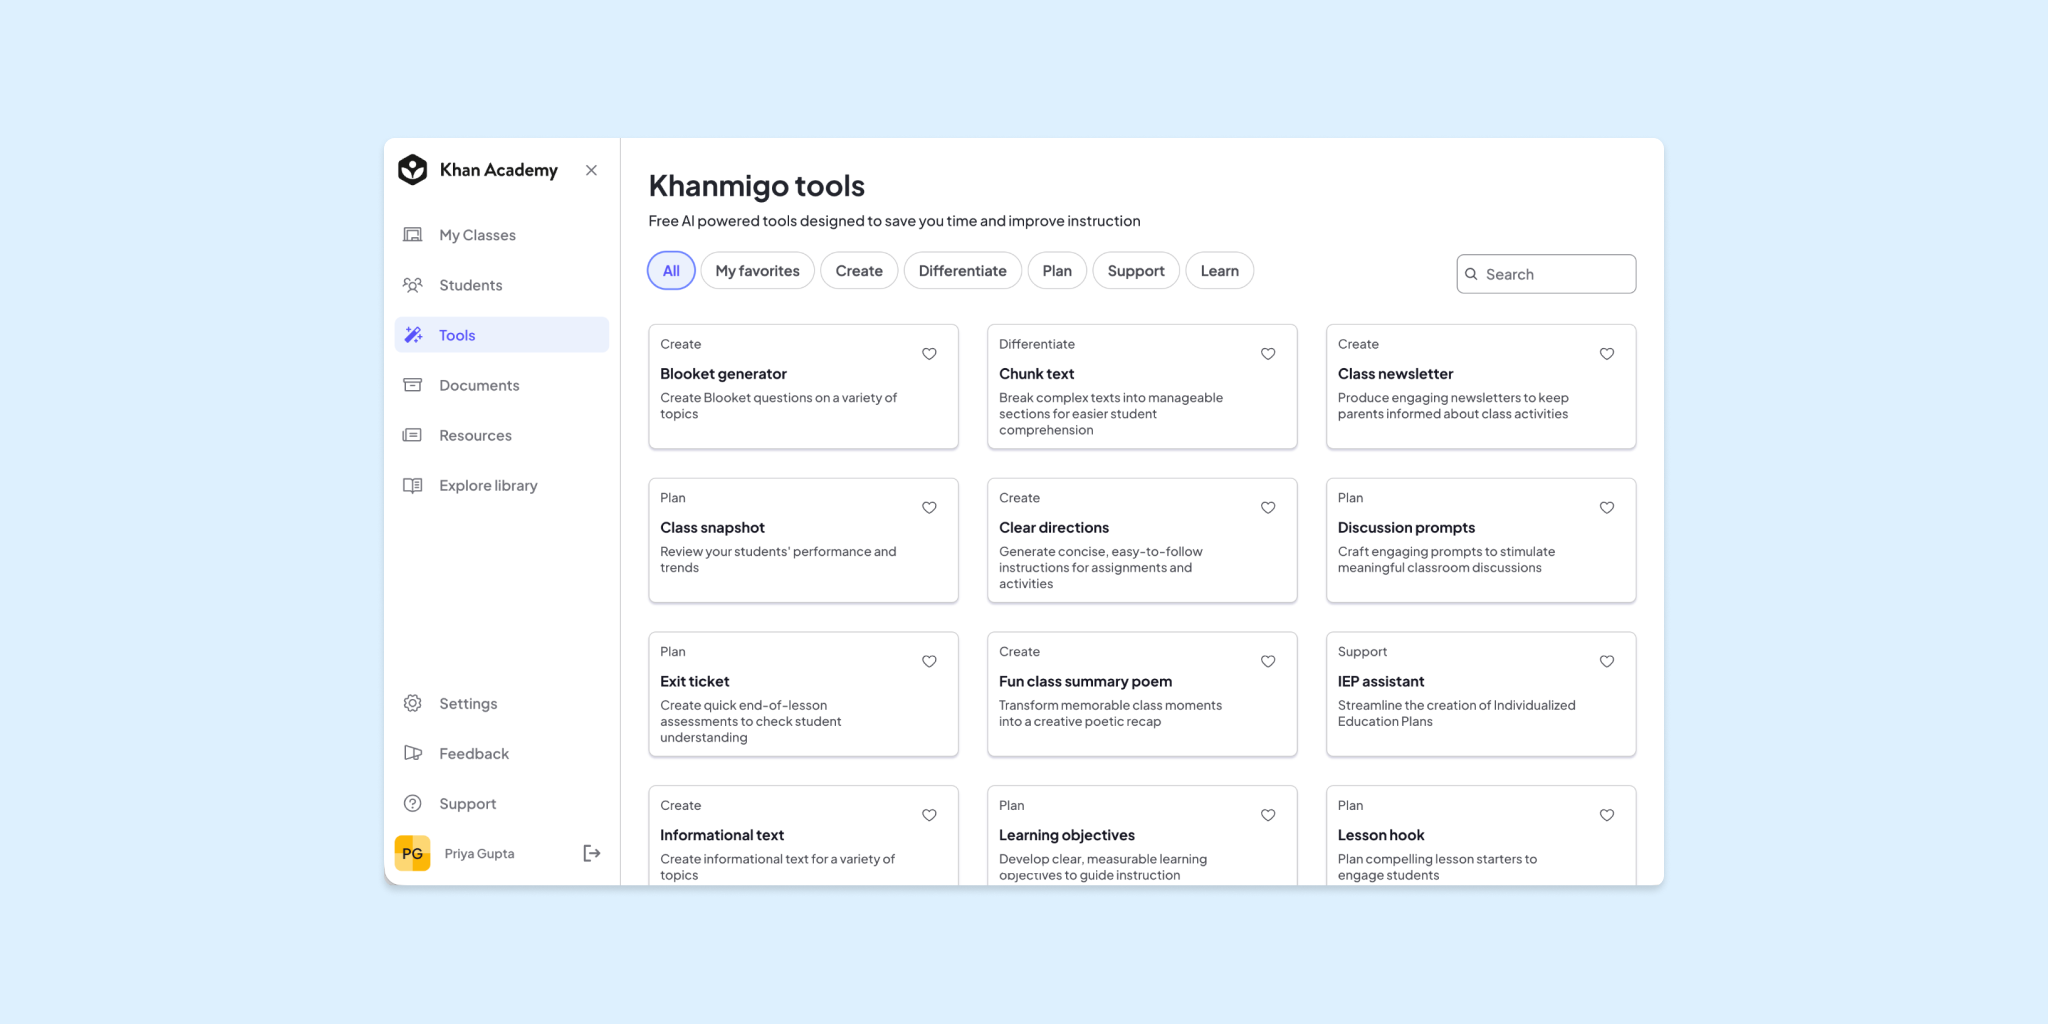
Task: Click the PG profile avatar
Action: (412, 853)
